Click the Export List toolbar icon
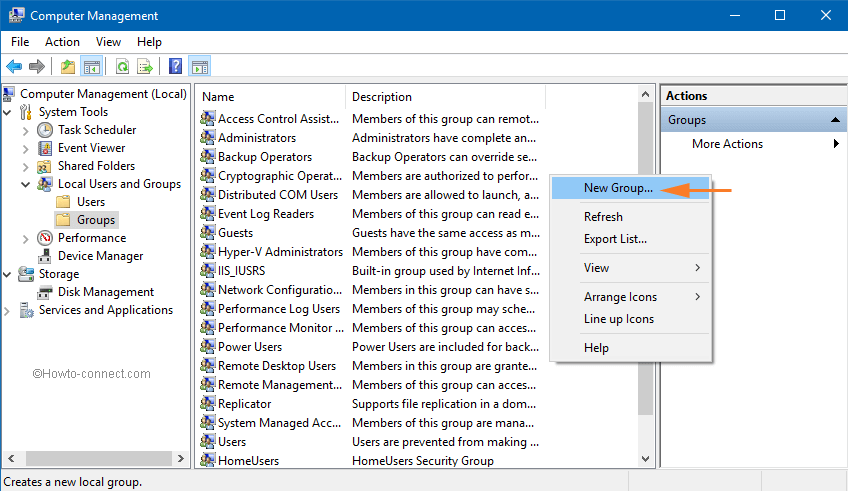The width and height of the screenshot is (848, 491). point(145,67)
